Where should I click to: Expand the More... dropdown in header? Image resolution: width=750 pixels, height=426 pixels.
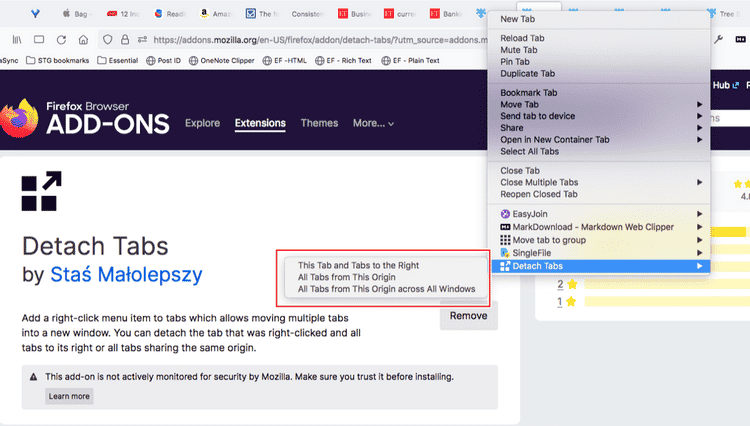(373, 123)
